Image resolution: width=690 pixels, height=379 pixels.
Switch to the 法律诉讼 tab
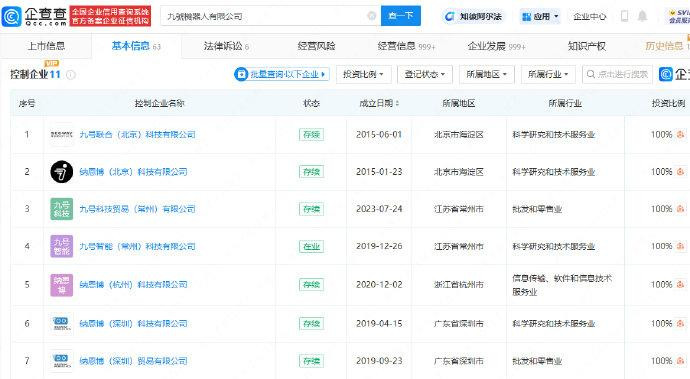point(226,46)
